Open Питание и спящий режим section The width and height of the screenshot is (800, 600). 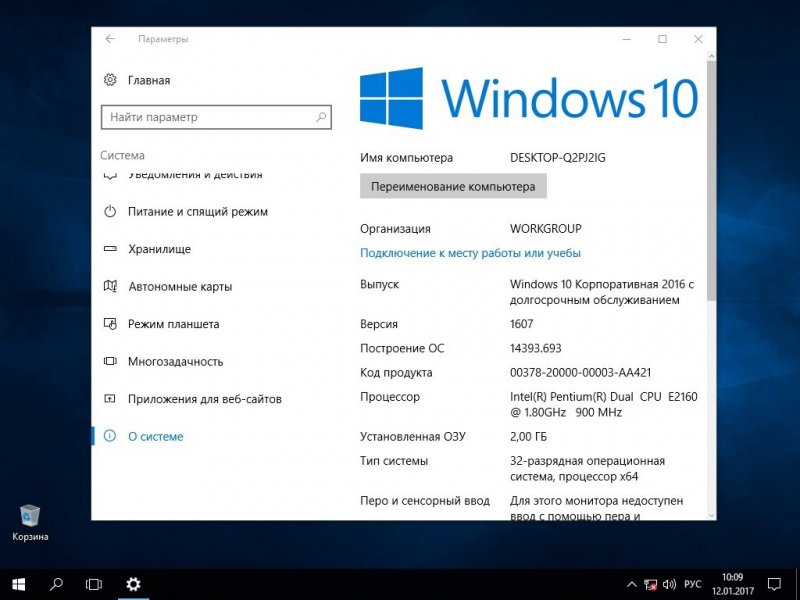pos(198,212)
